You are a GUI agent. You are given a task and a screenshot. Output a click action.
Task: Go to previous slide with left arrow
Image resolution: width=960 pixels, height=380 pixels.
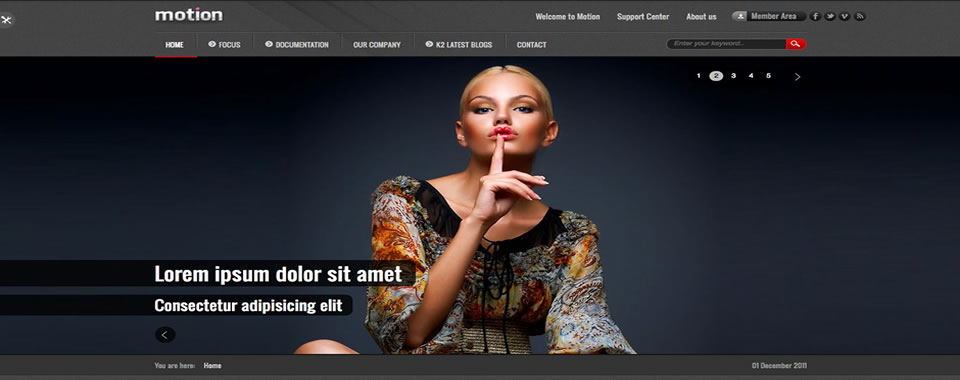pyautogui.click(x=165, y=335)
